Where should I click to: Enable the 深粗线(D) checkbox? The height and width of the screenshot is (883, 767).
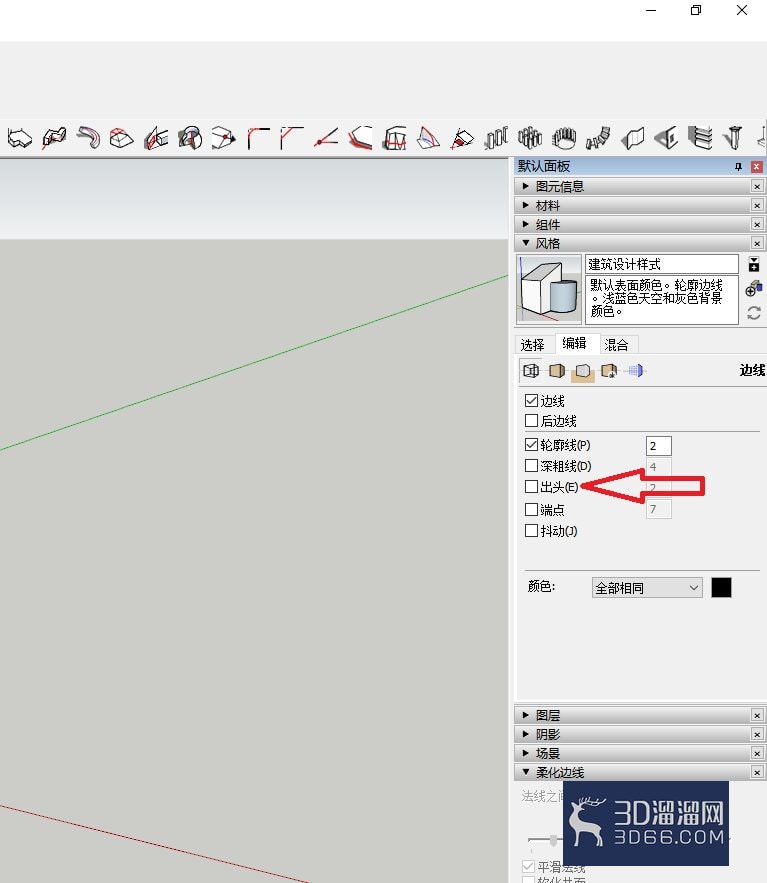531,466
